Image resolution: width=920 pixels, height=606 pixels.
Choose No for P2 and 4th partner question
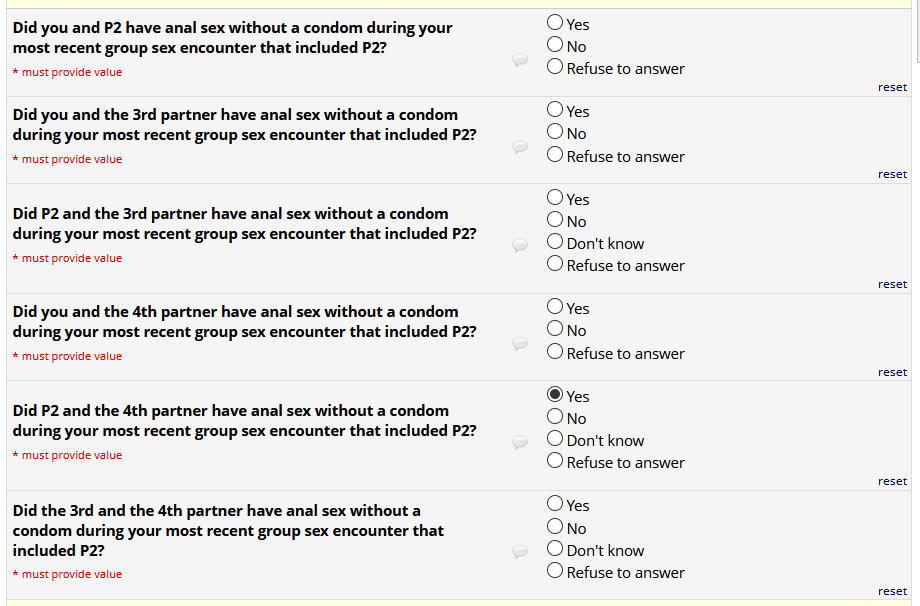555,418
